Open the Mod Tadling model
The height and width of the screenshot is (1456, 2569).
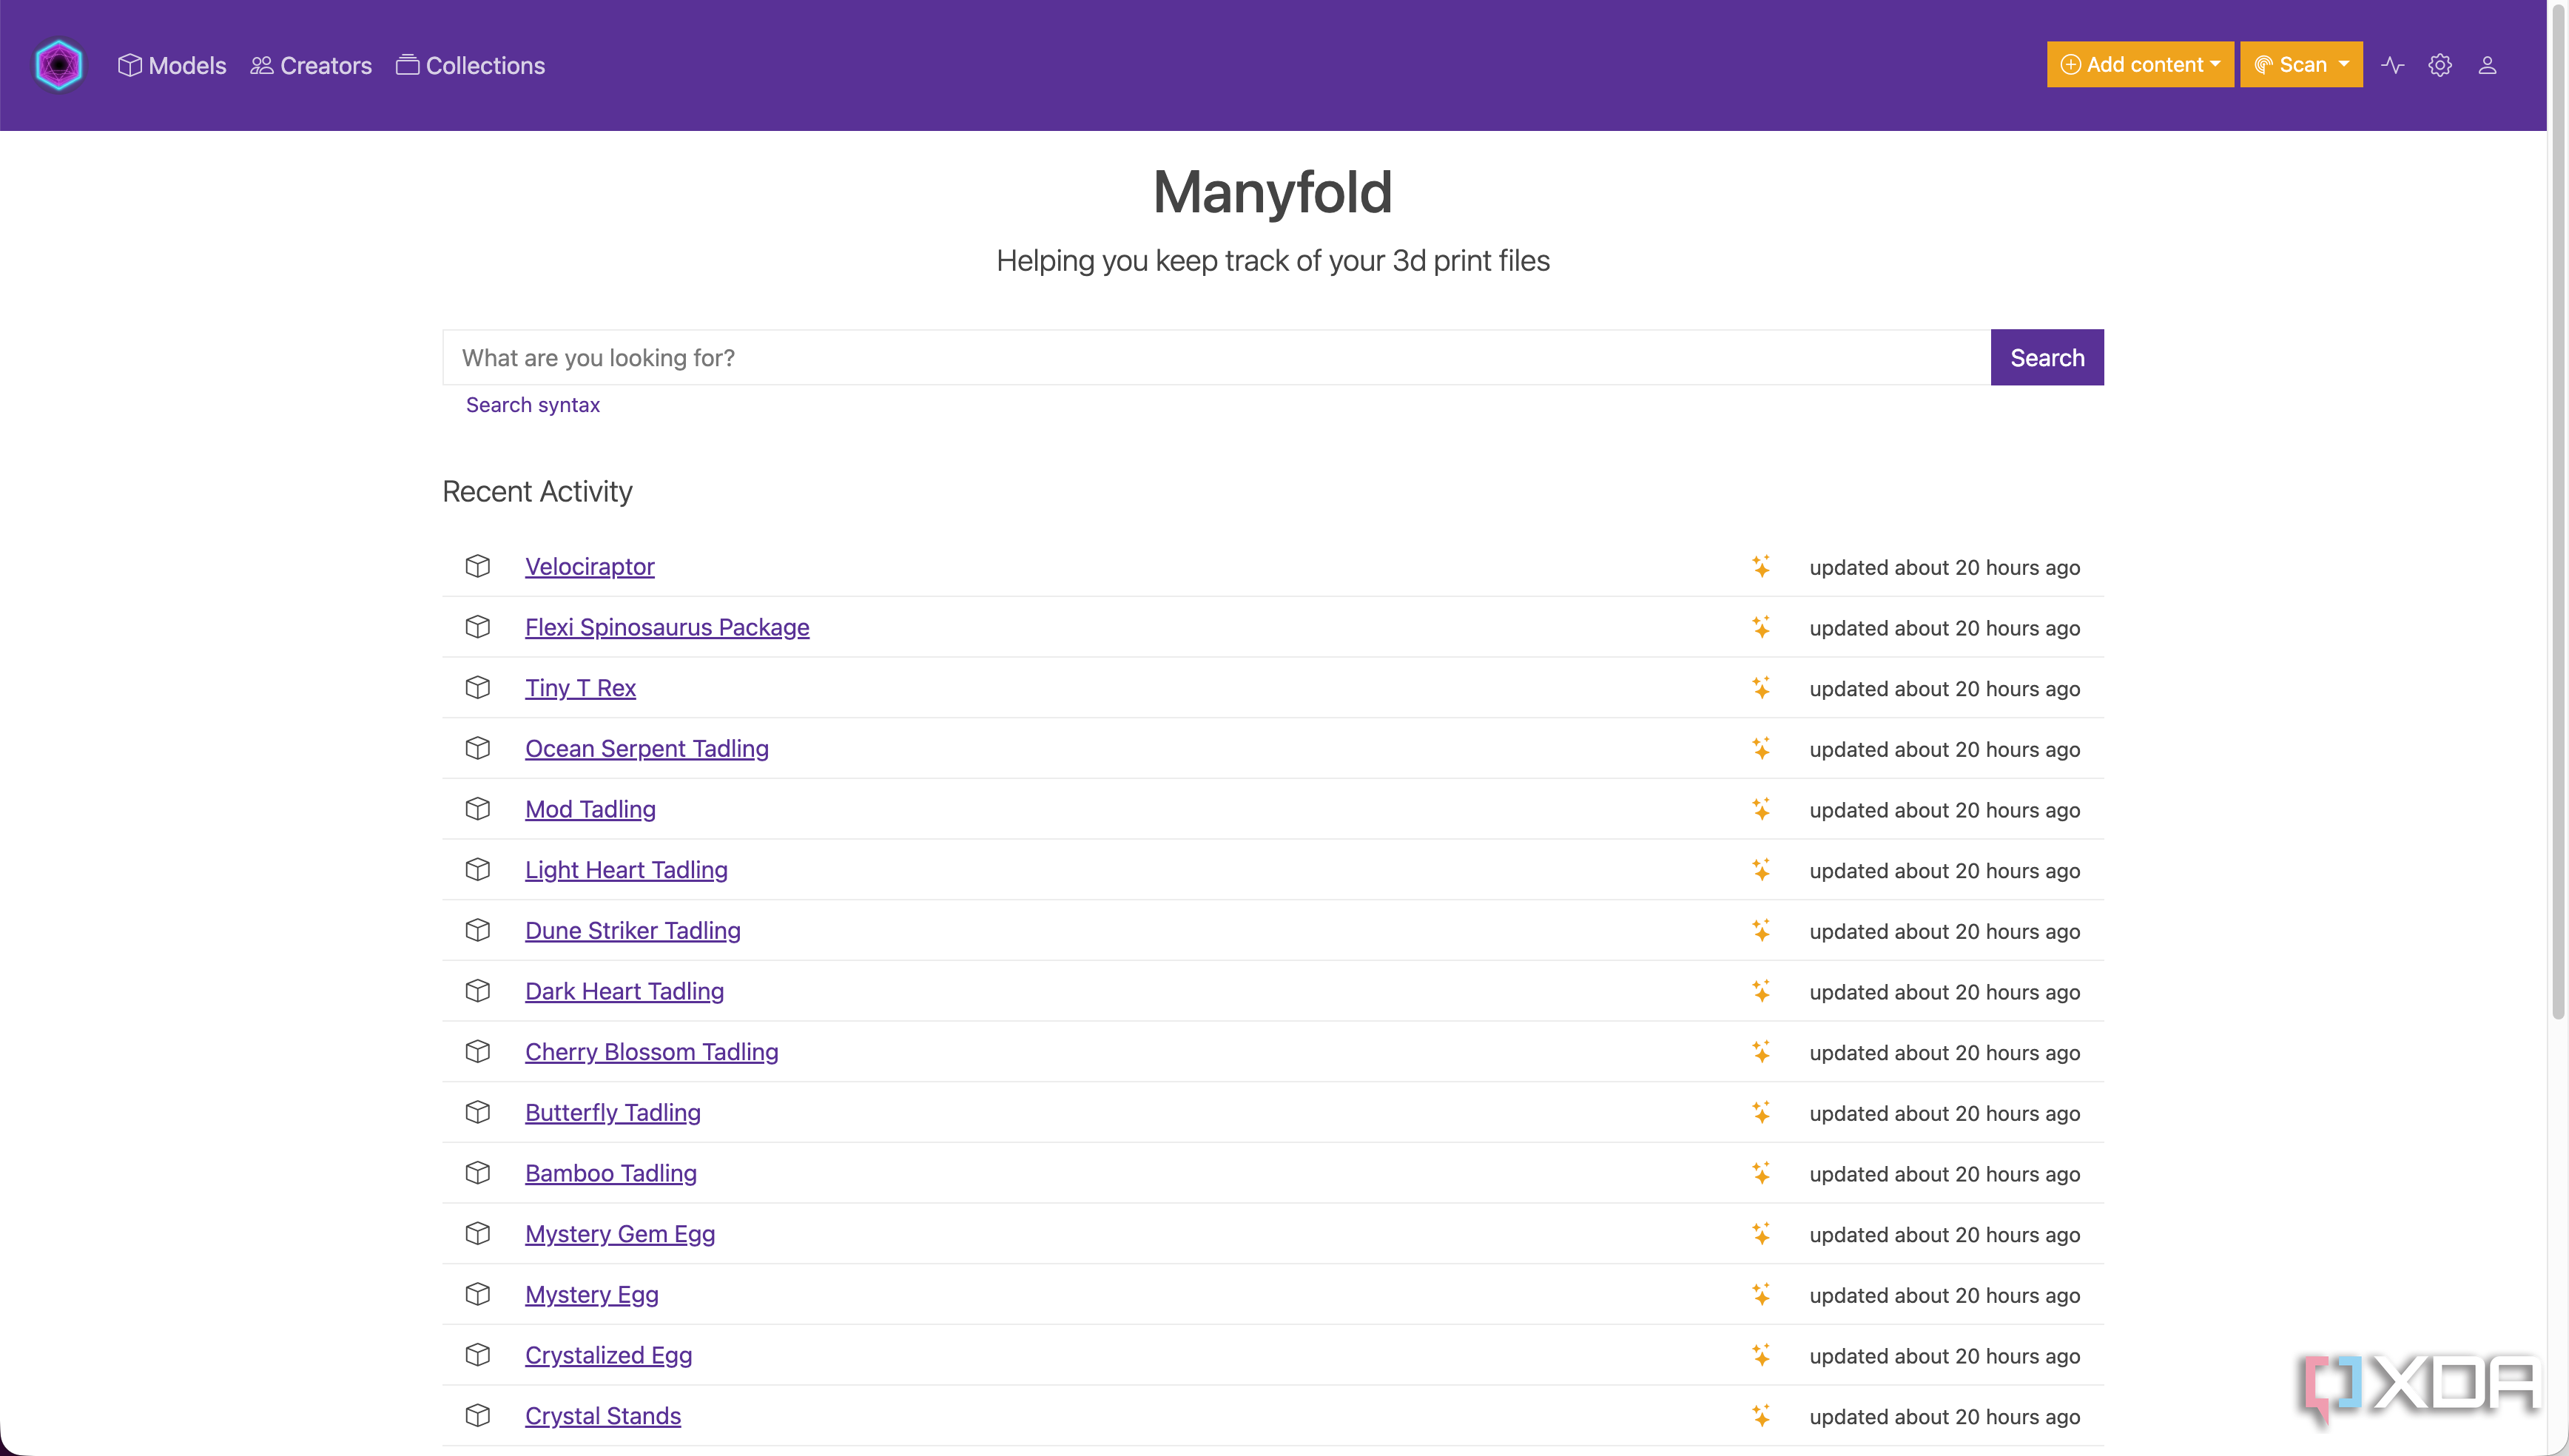pos(591,809)
